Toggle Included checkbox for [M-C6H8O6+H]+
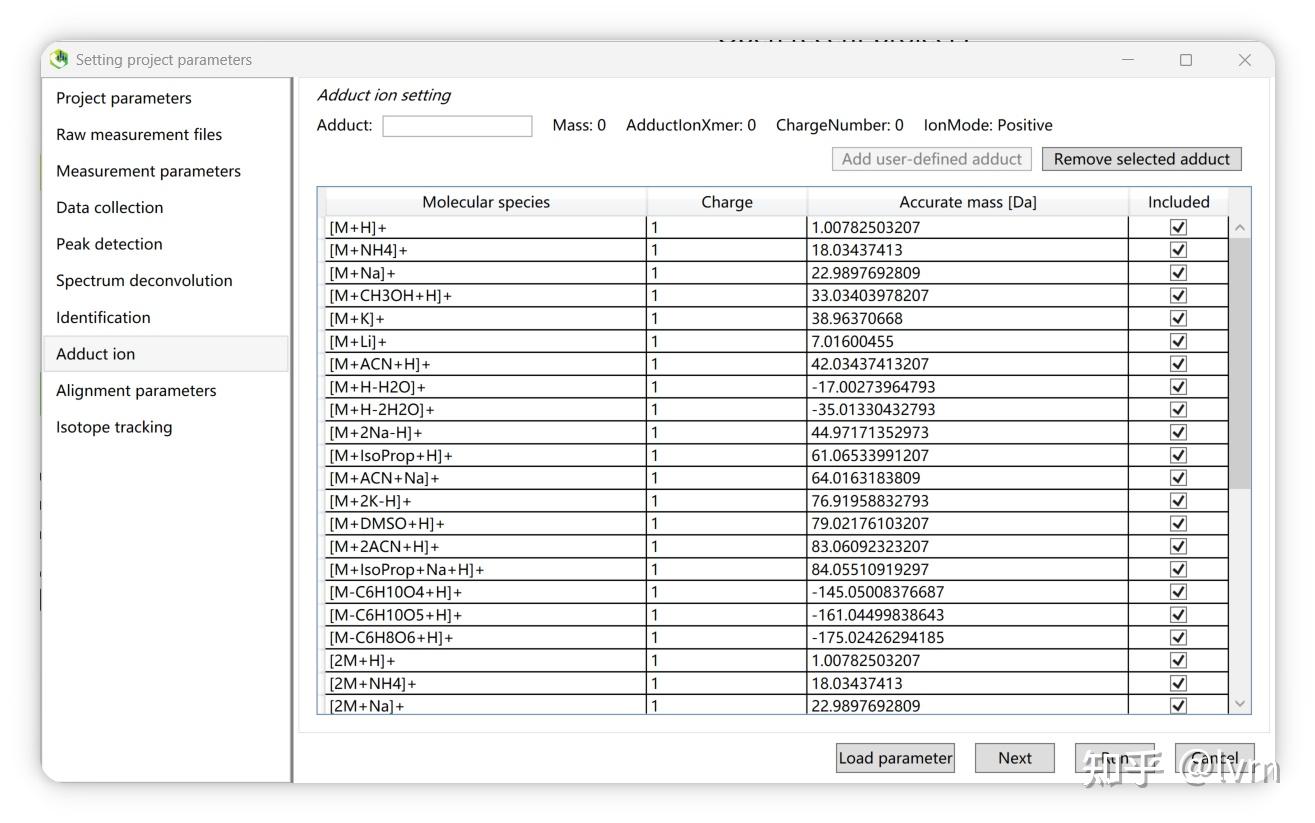The image size is (1315, 823). (x=1178, y=638)
